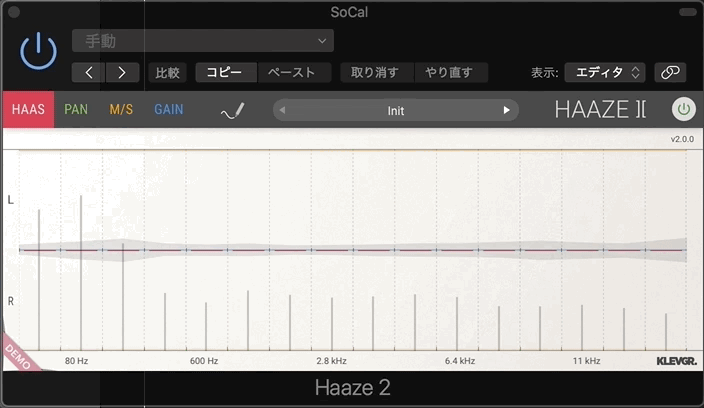Image resolution: width=704 pixels, height=408 pixels.
Task: Open the エディタ view dropdown
Action: point(605,73)
